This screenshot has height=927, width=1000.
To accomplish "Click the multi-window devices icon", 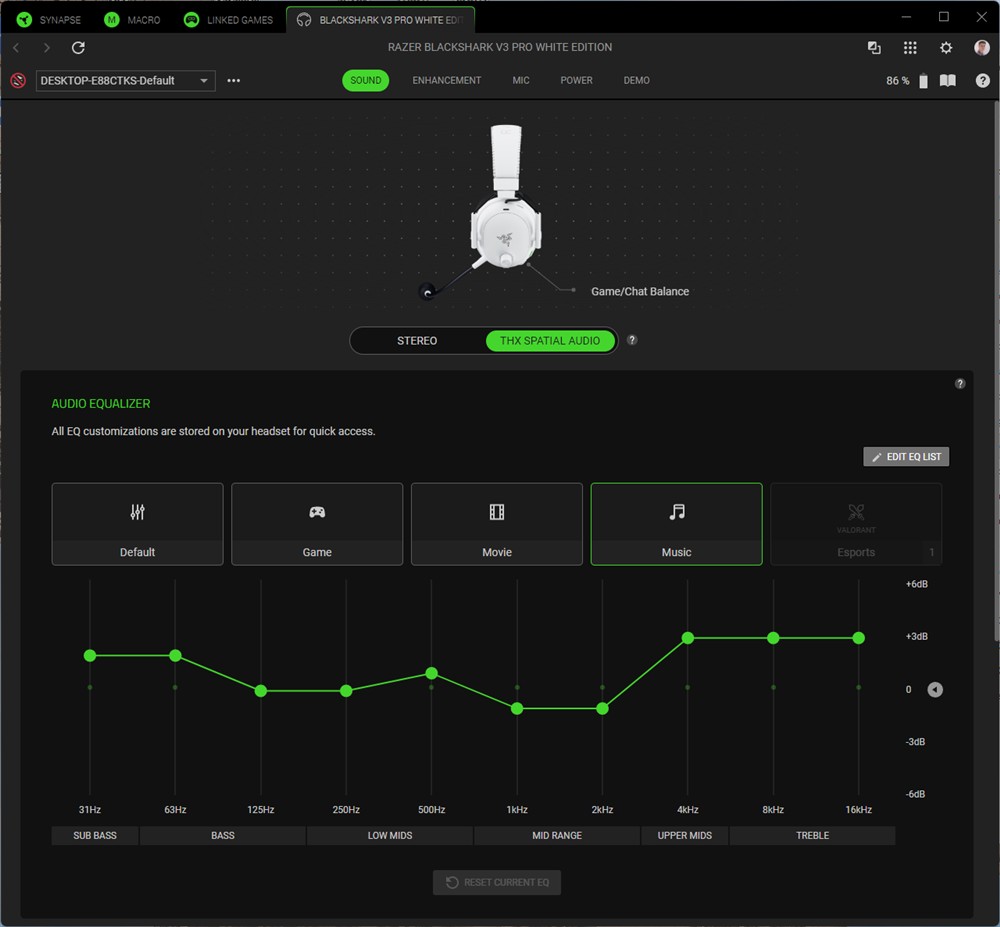I will [x=874, y=48].
